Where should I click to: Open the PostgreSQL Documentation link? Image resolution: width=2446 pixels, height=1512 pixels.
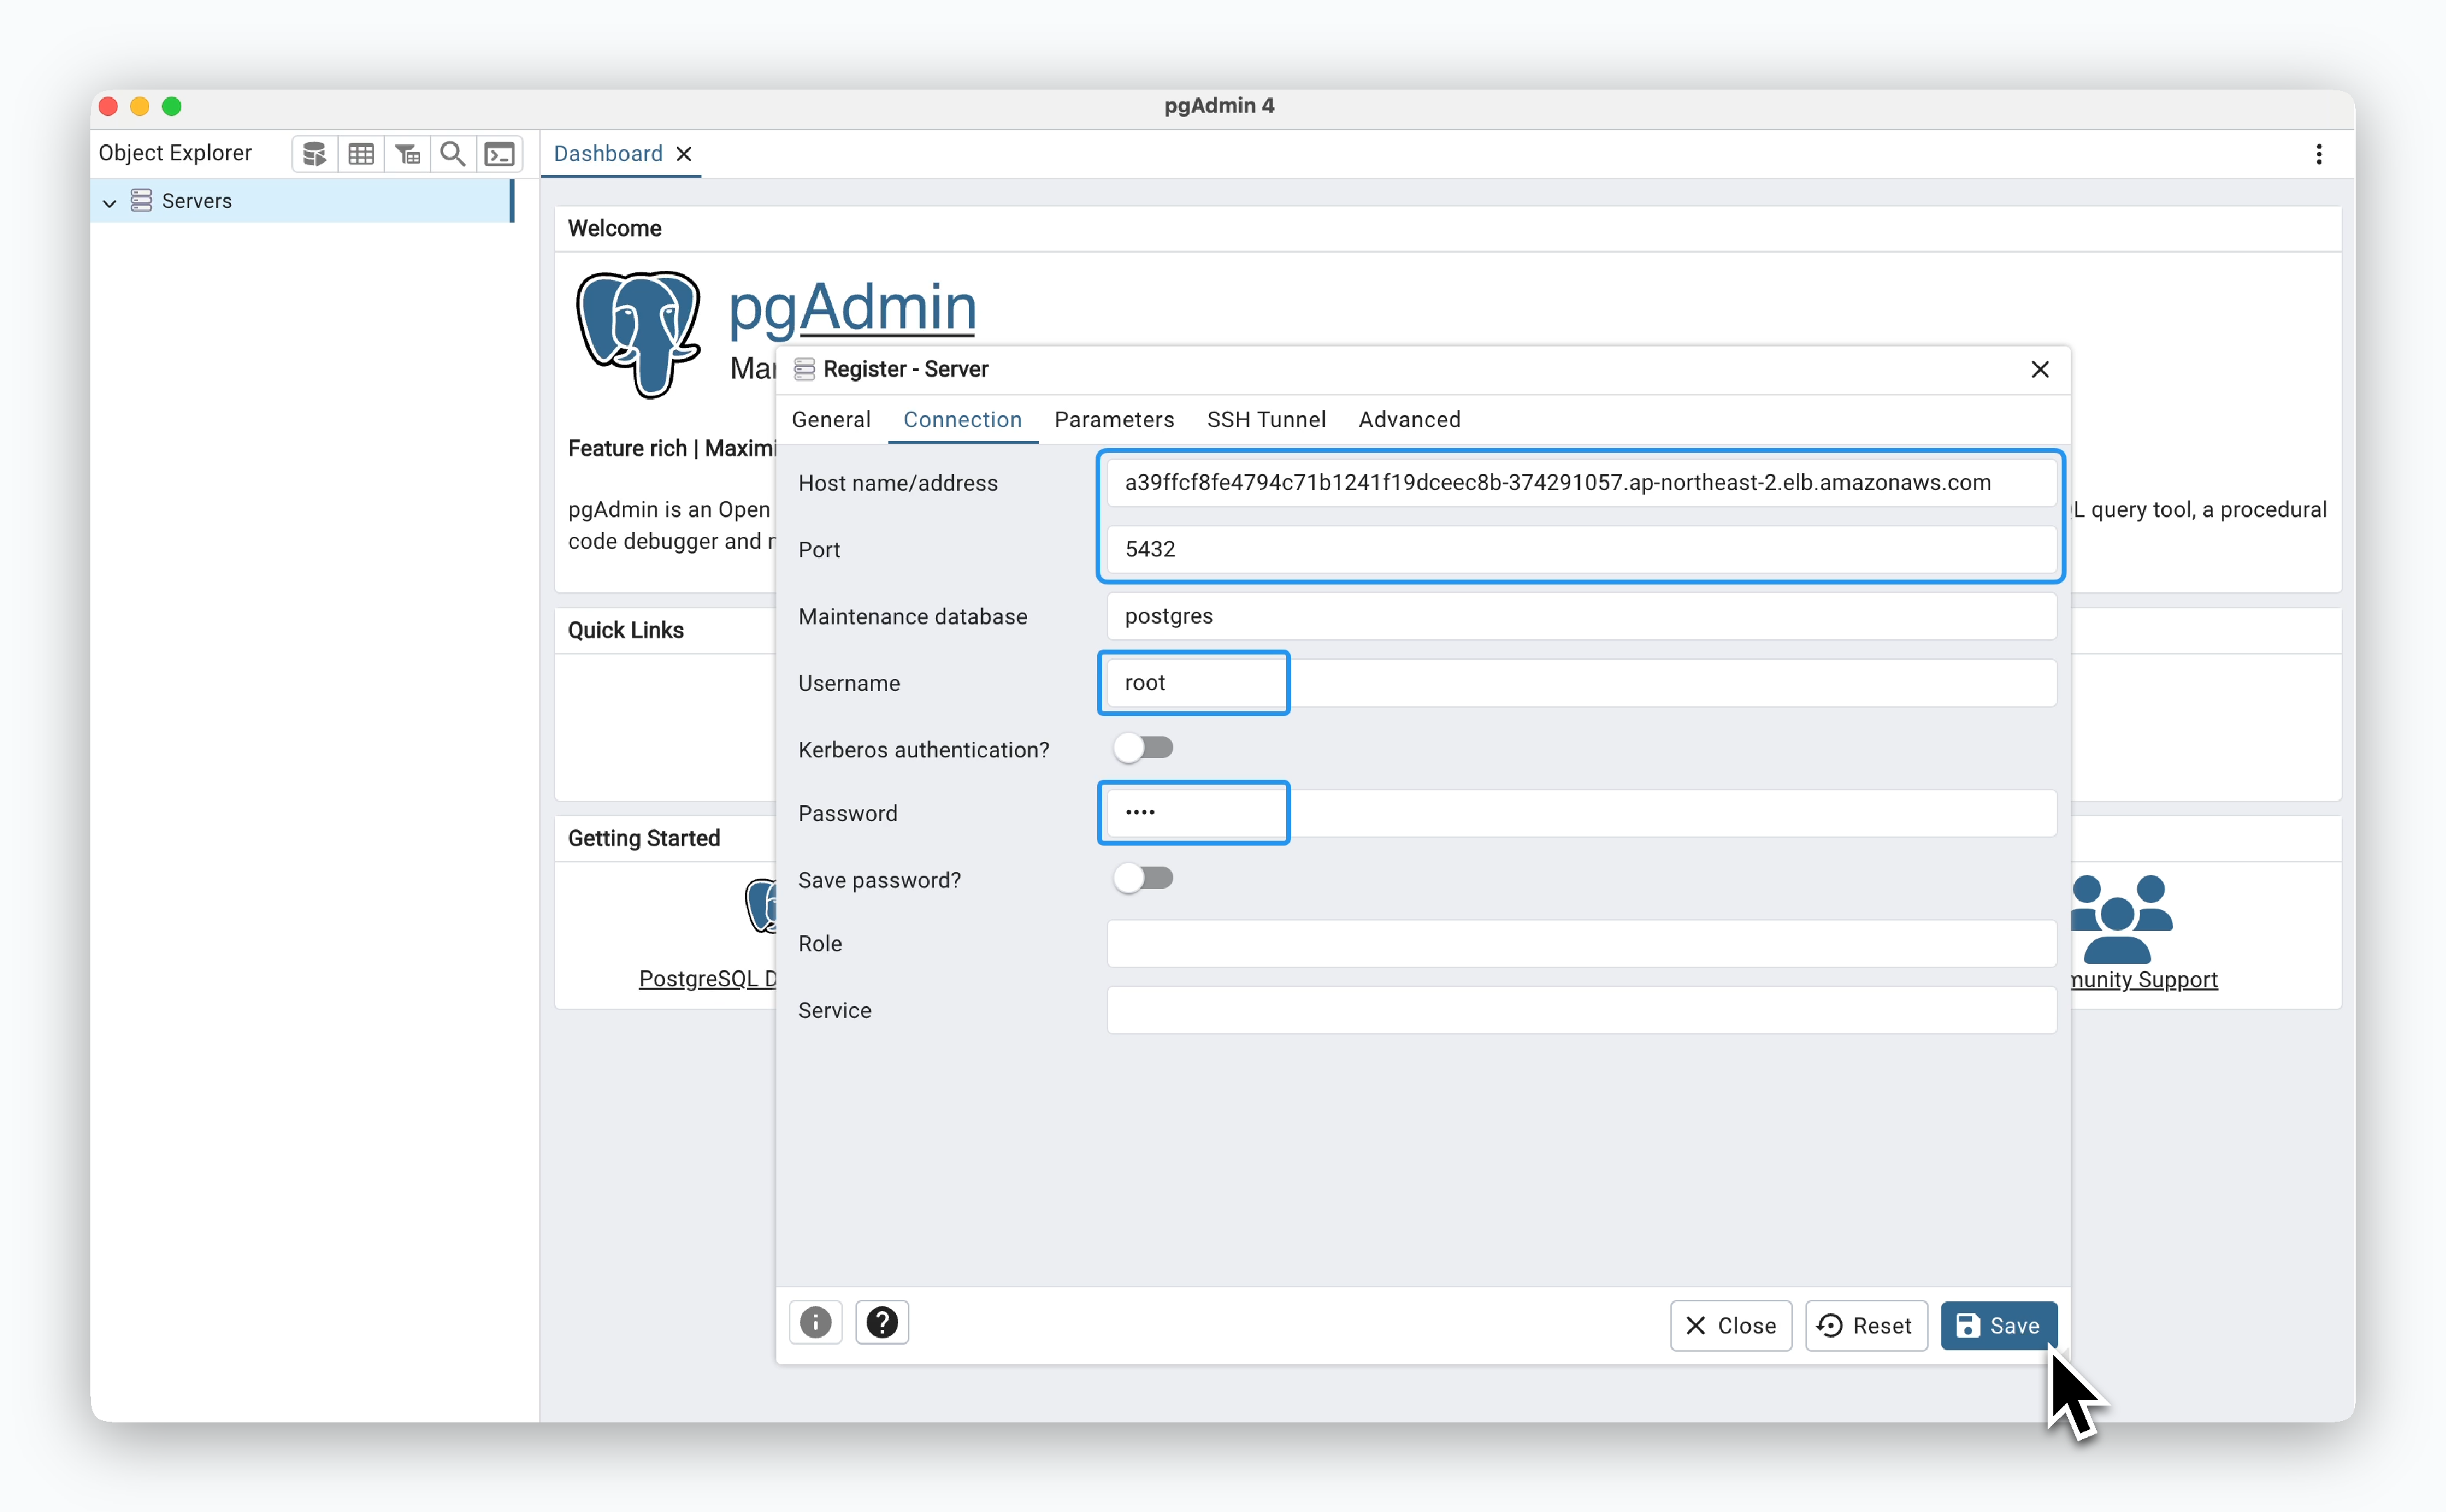[x=707, y=978]
